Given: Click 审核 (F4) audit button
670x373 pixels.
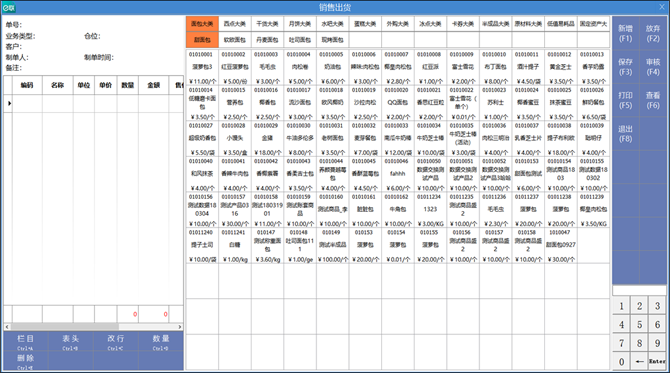Looking at the screenshot, I should coord(653,67).
